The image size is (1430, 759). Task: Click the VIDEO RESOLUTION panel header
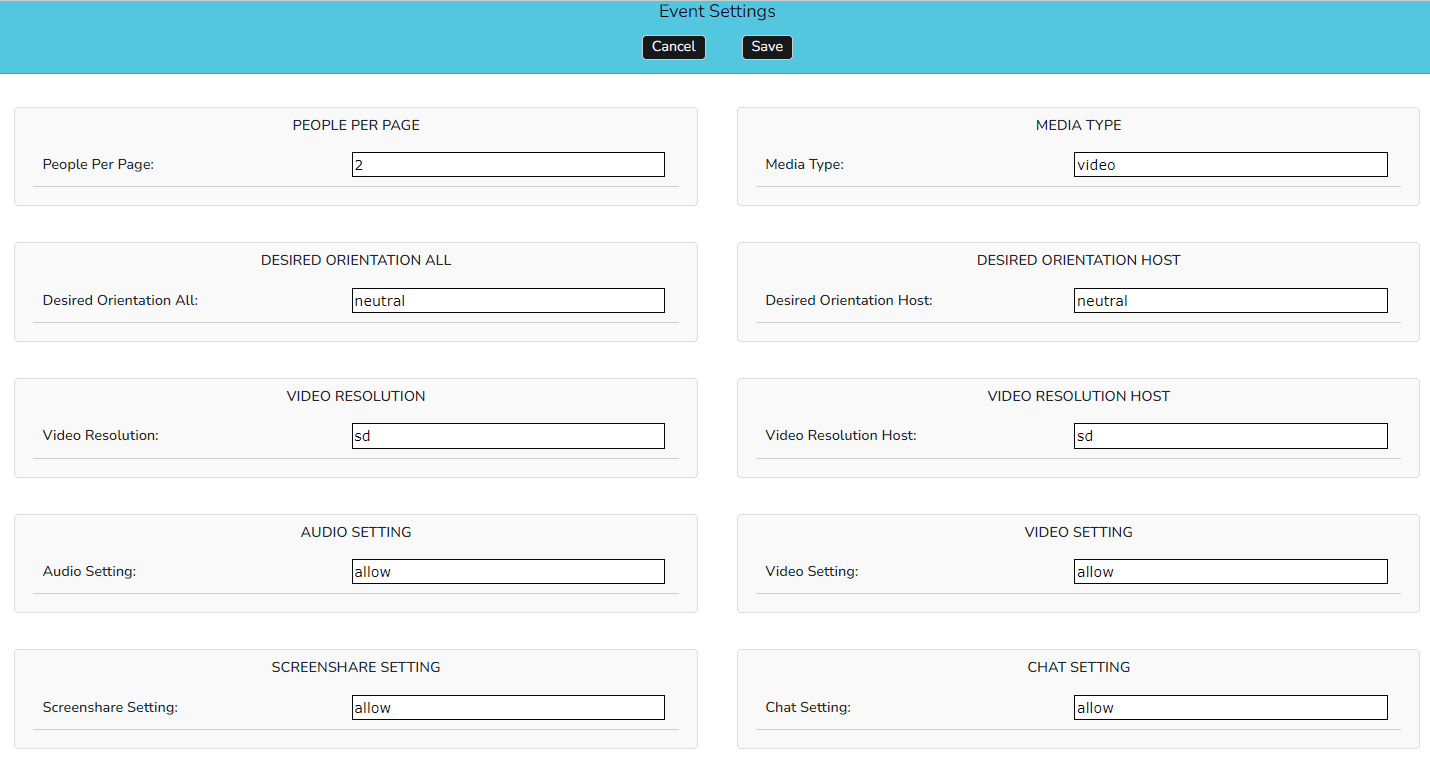tap(355, 396)
